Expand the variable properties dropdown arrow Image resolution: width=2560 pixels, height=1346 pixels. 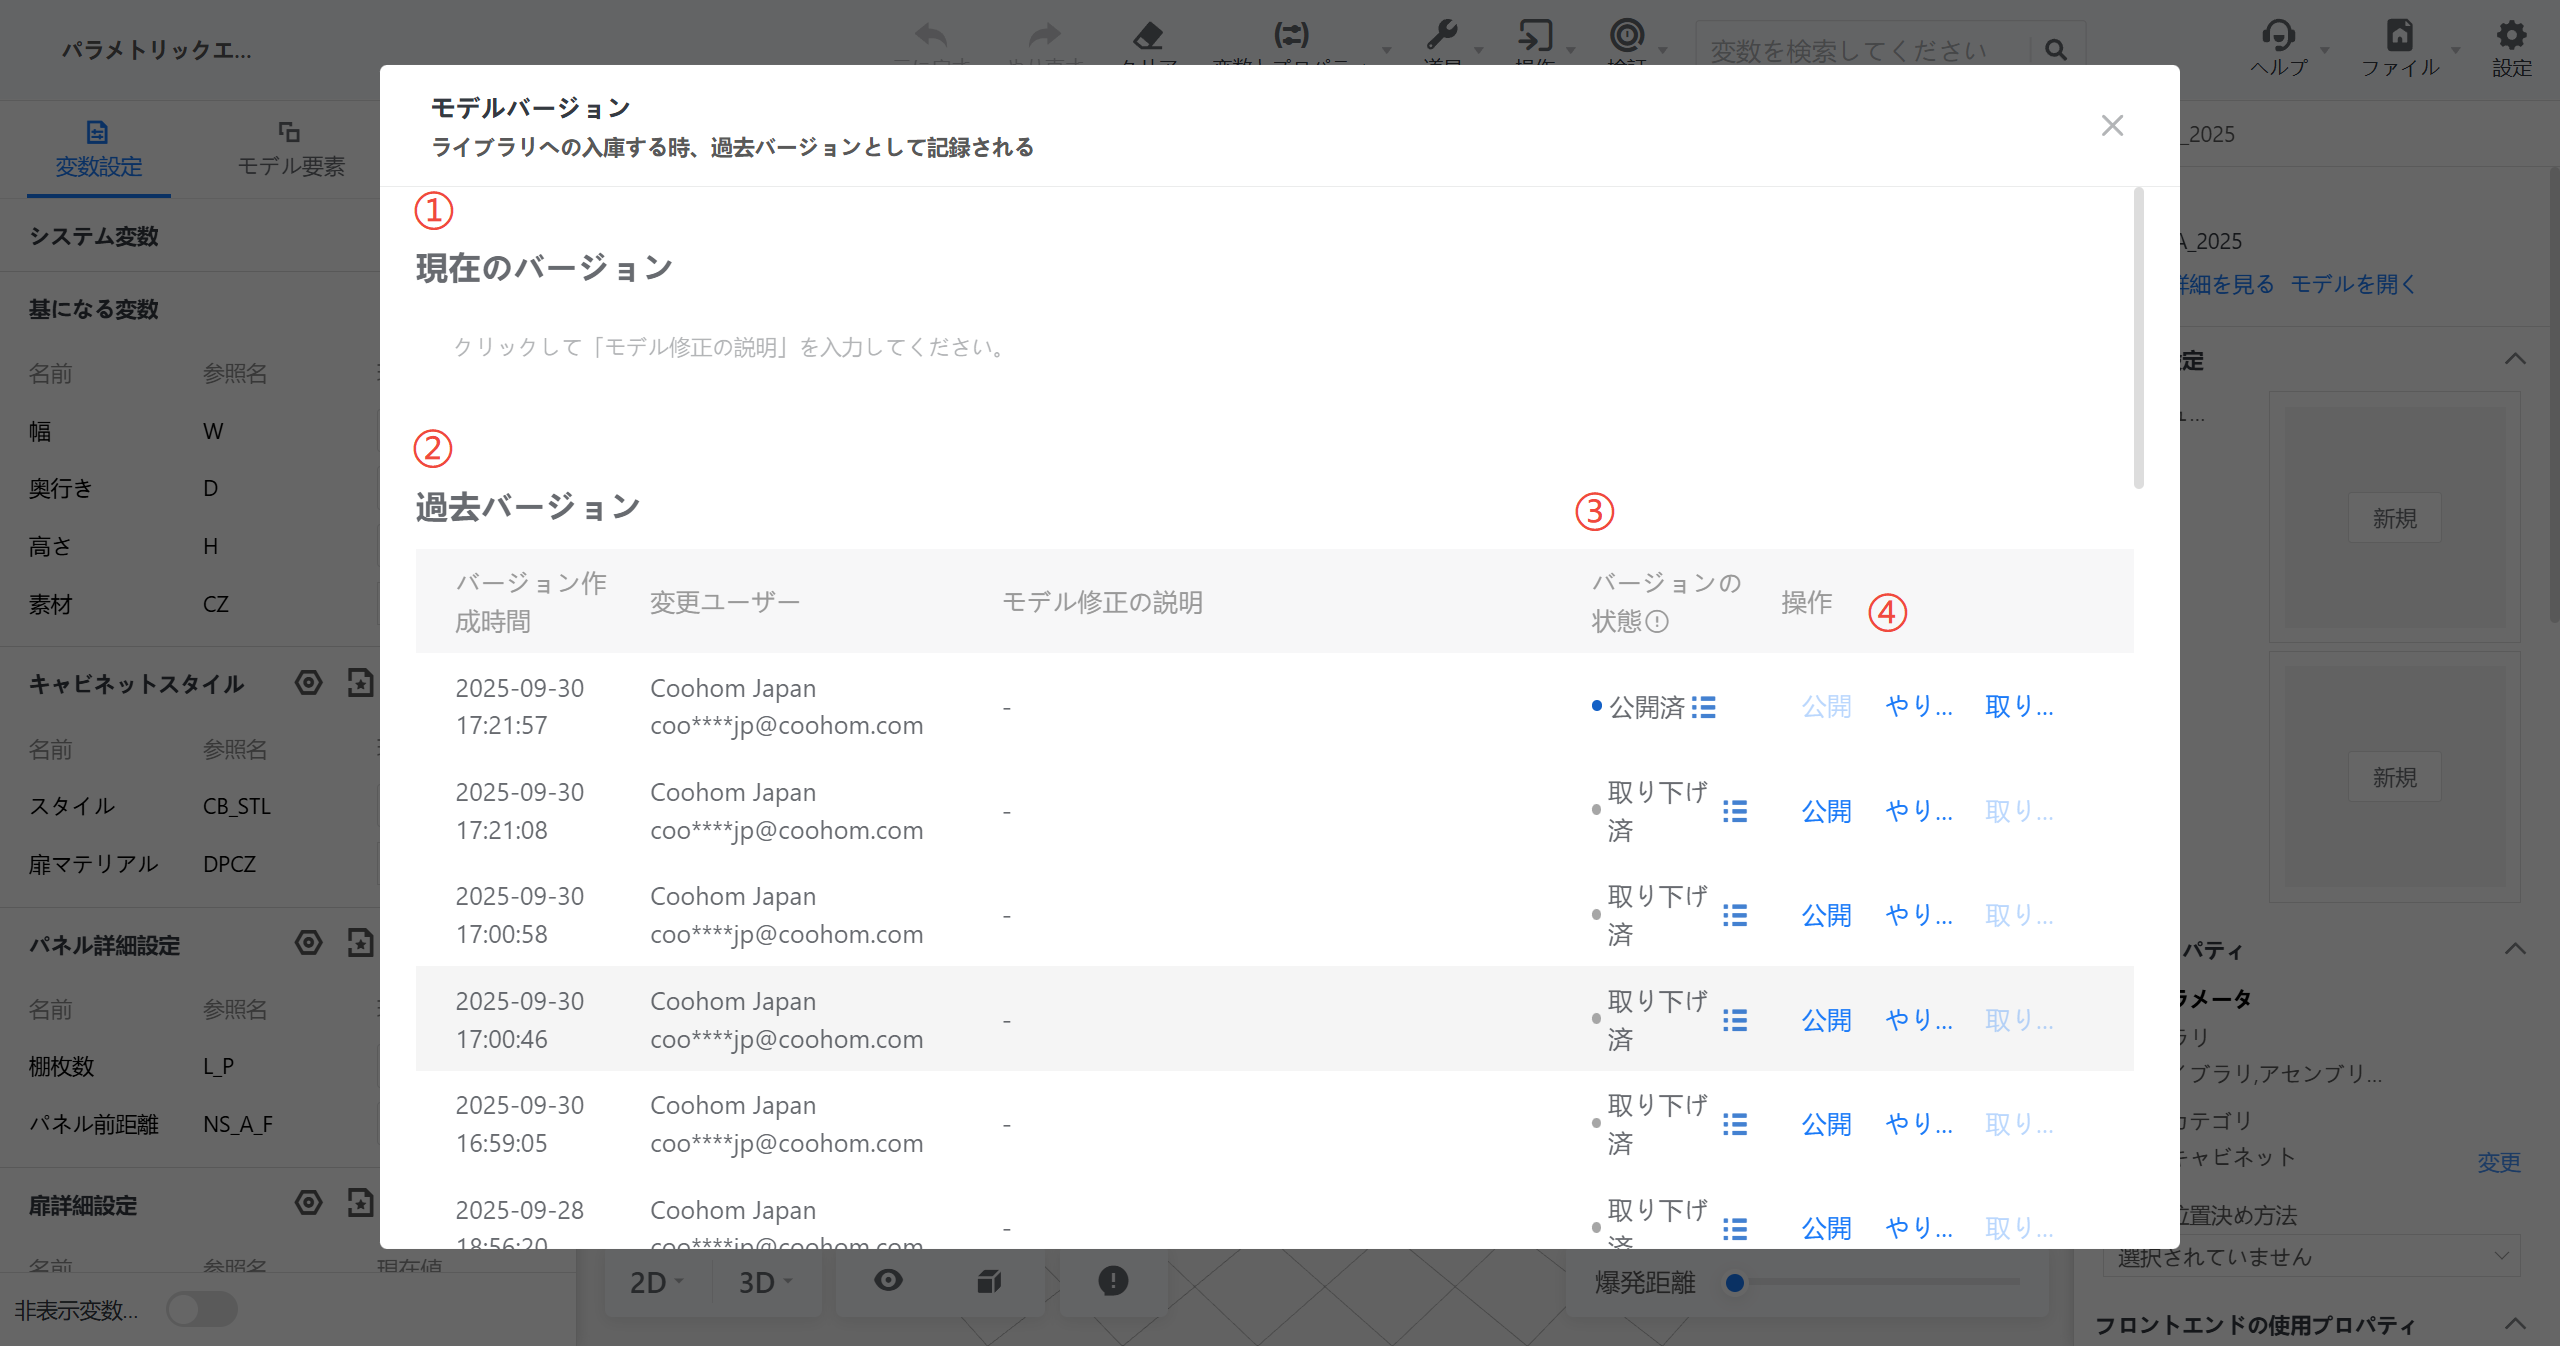(1387, 49)
